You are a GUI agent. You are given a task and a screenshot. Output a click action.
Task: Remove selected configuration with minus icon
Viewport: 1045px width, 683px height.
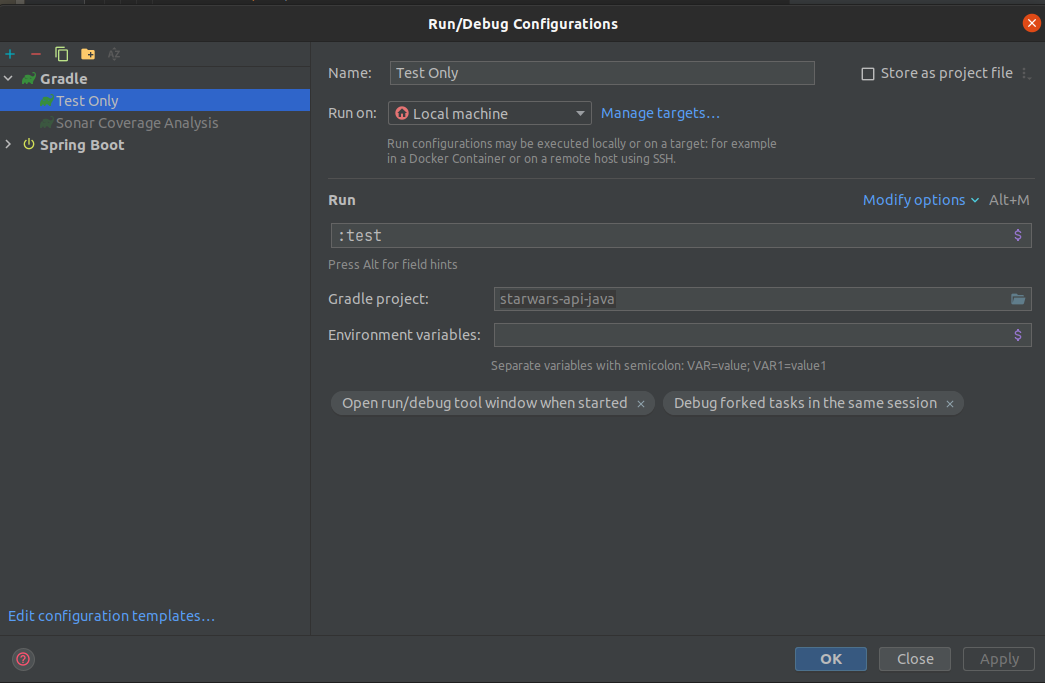click(x=36, y=54)
